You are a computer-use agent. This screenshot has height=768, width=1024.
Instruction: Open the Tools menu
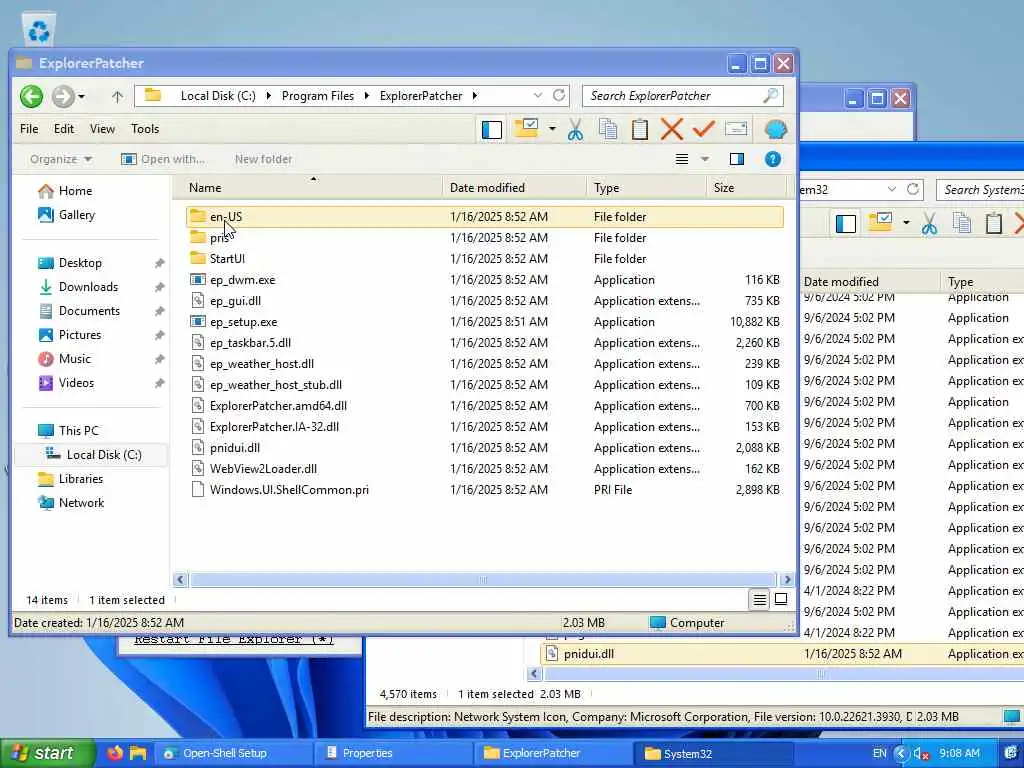[145, 129]
